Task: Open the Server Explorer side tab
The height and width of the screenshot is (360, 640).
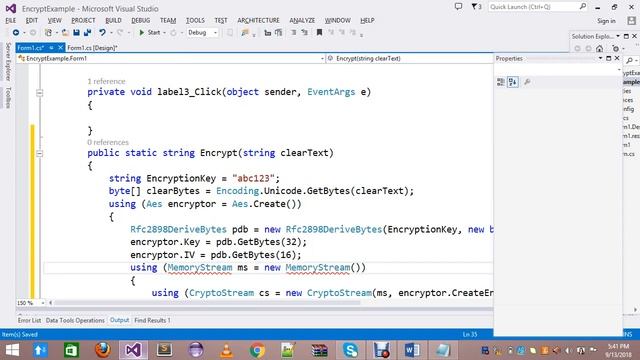Action: pos(8,62)
